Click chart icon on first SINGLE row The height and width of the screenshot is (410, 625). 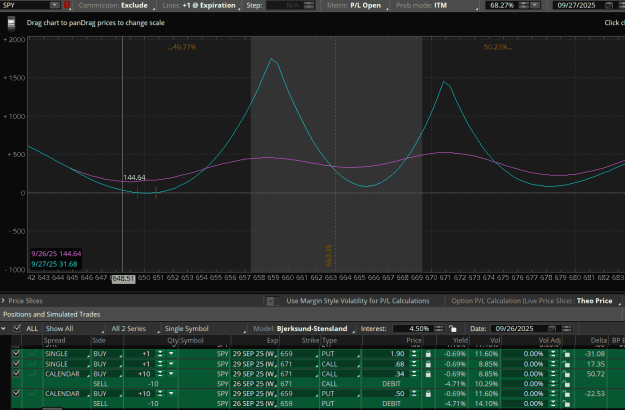tap(32, 353)
